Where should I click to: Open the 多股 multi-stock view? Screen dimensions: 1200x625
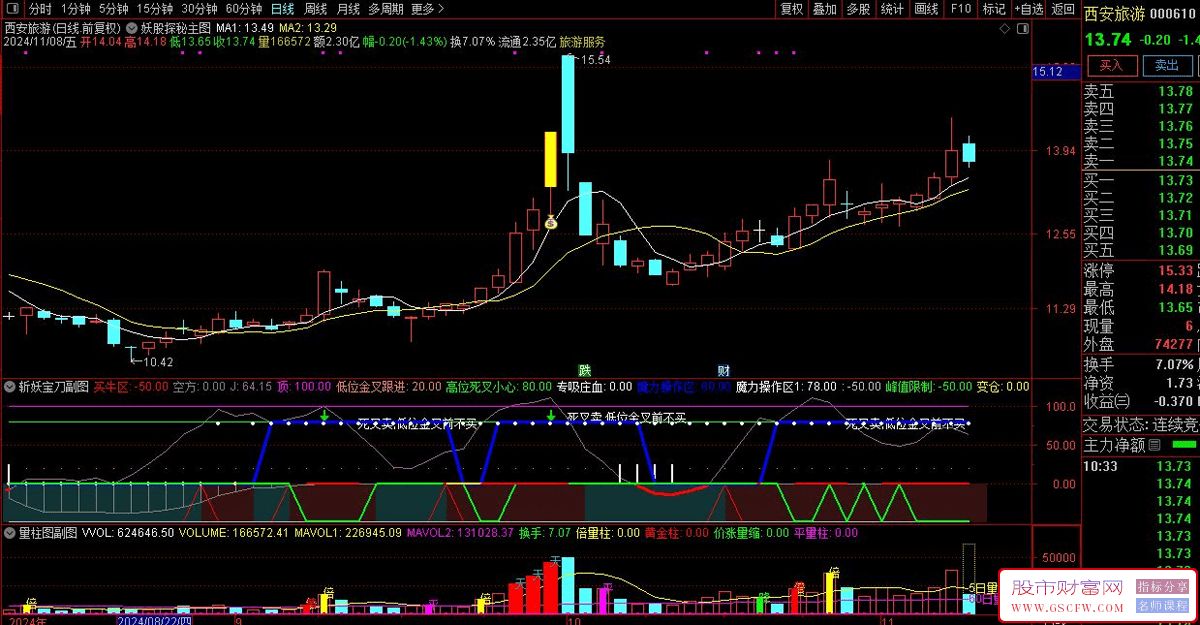tap(858, 9)
